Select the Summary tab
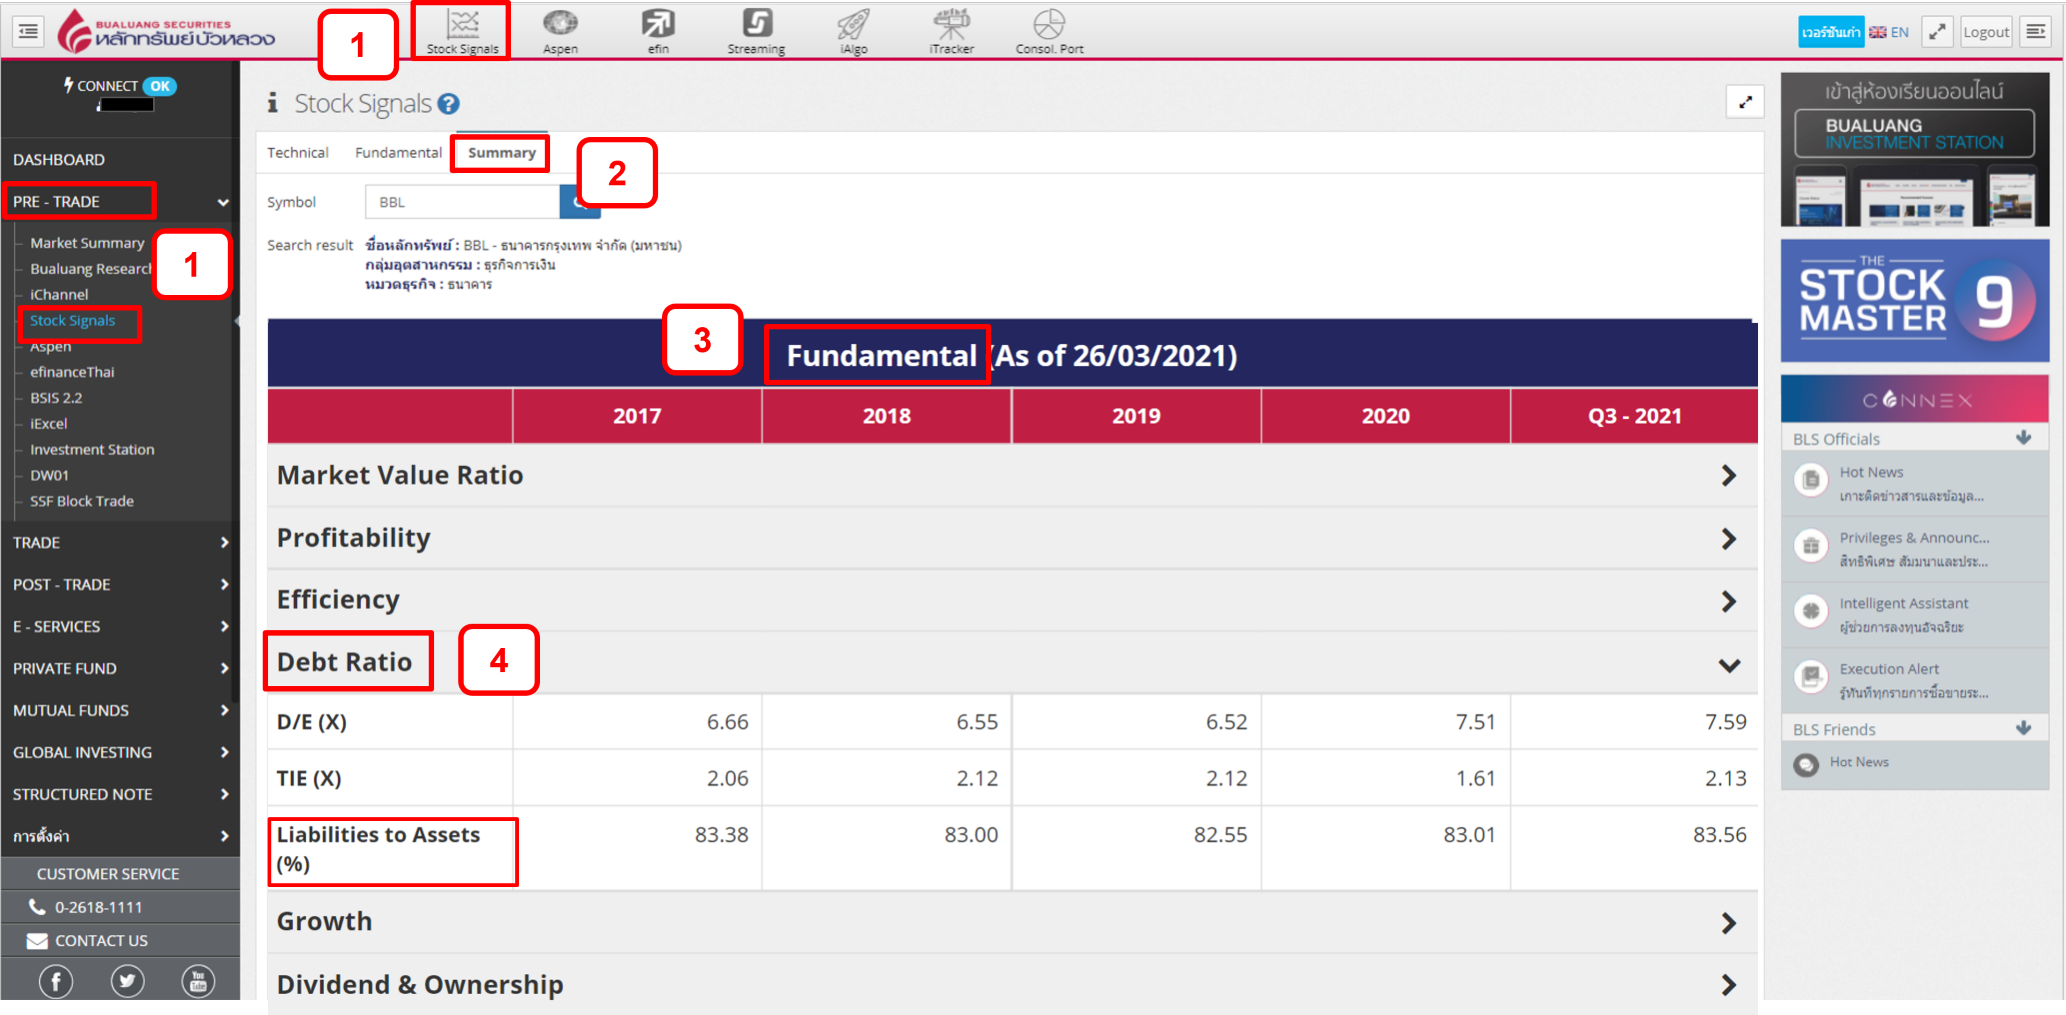This screenshot has width=2066, height=1015. click(x=502, y=153)
